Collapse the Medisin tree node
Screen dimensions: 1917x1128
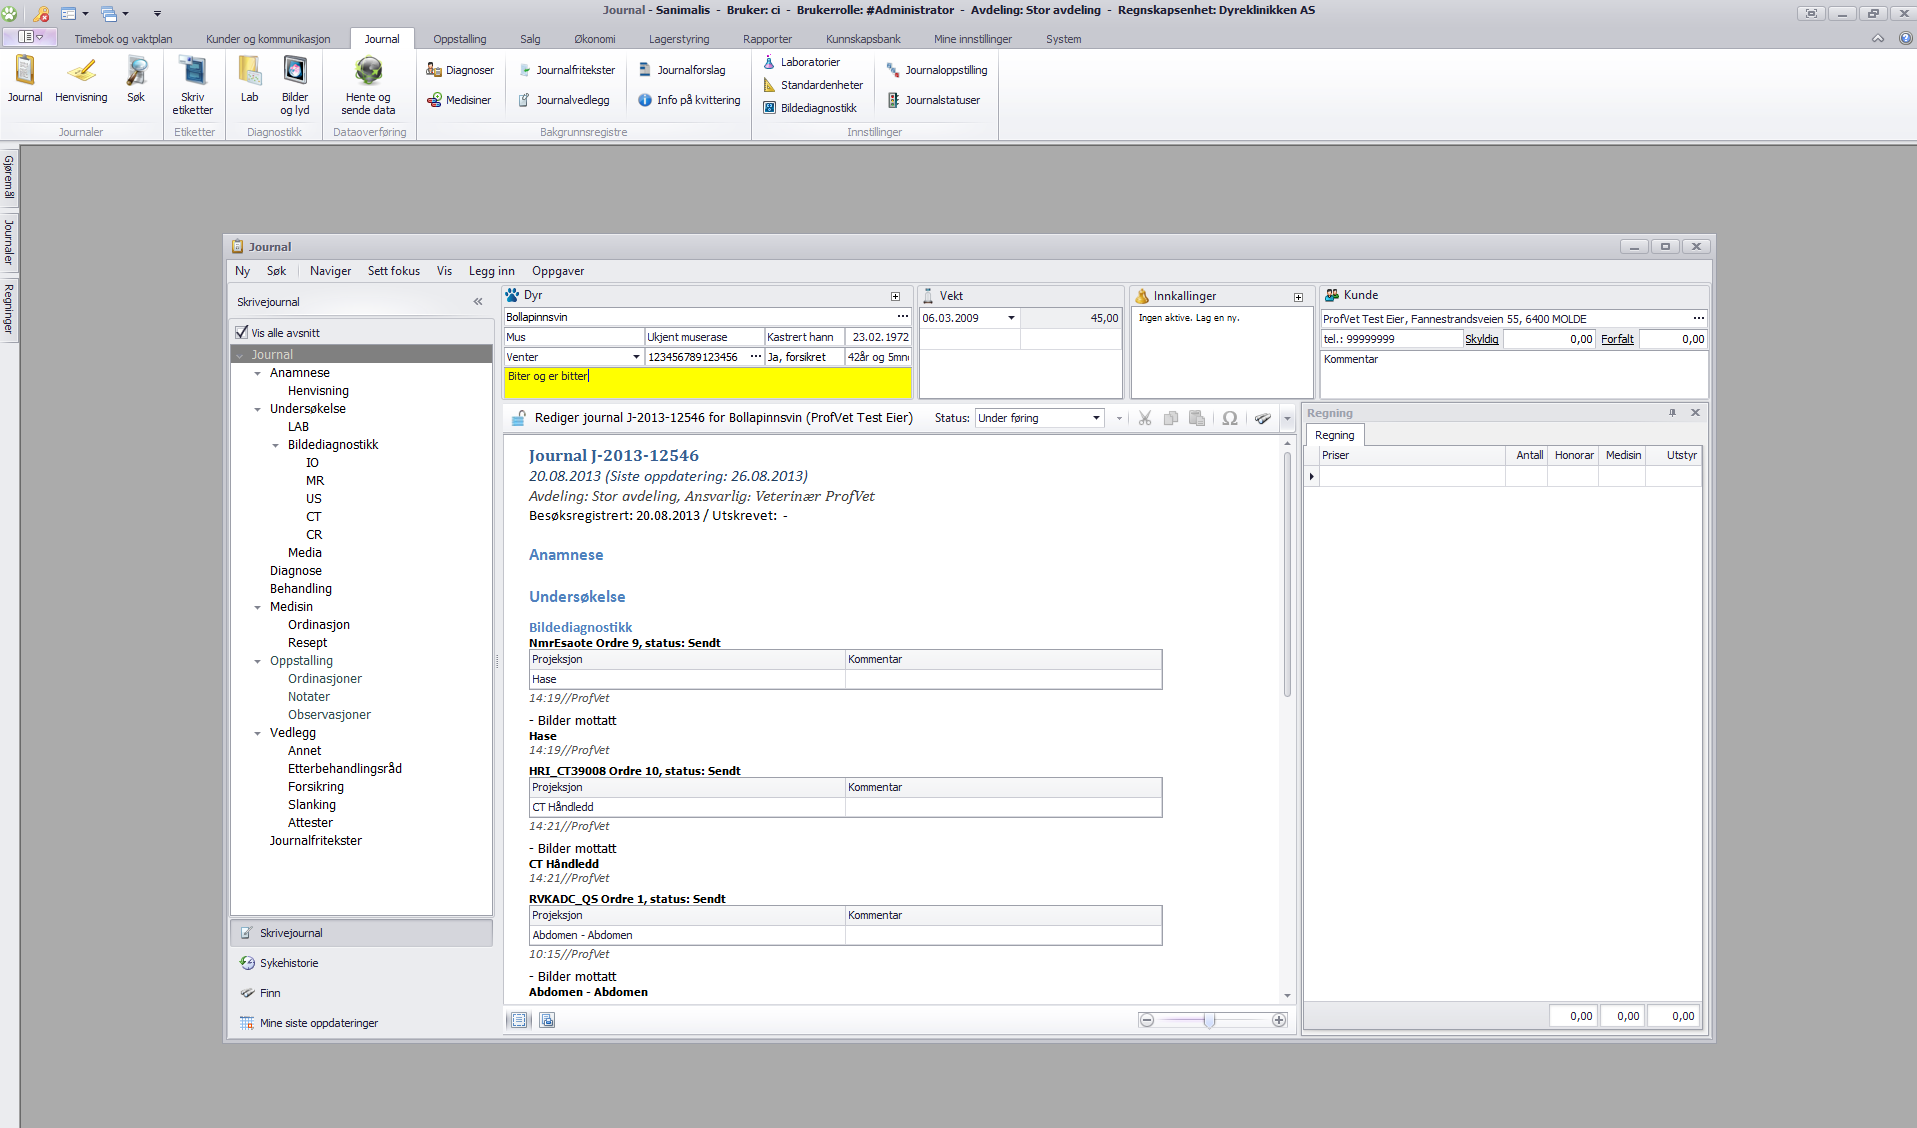point(257,607)
